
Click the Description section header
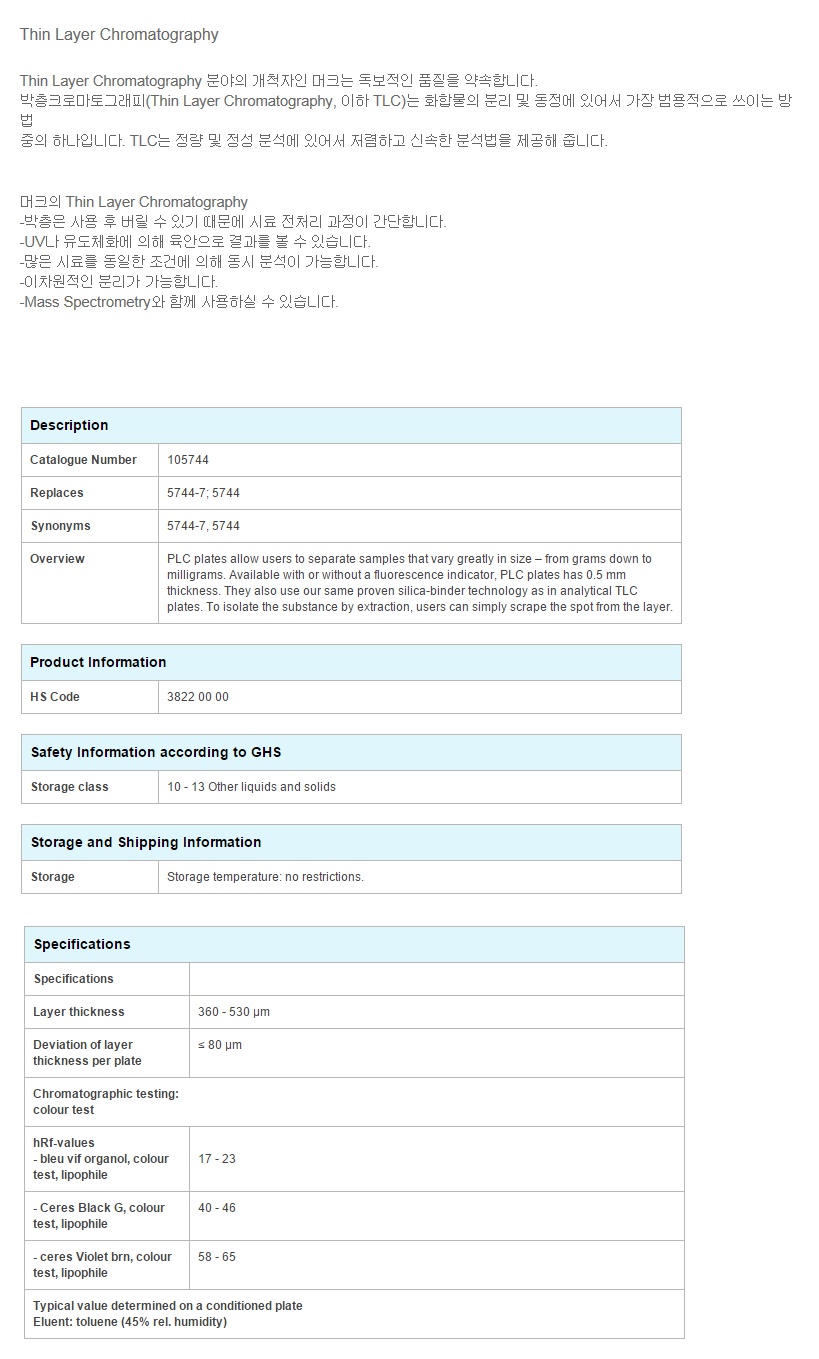(69, 425)
